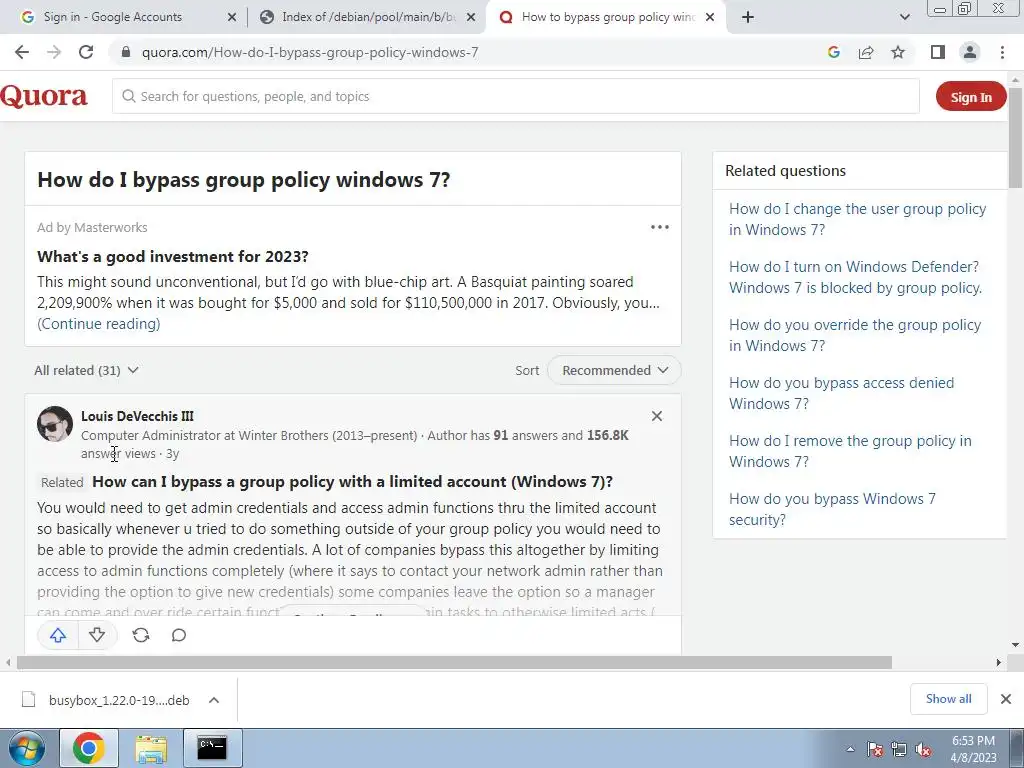Open the Chrome profile menu
This screenshot has width=1024, height=768.
click(x=970, y=52)
